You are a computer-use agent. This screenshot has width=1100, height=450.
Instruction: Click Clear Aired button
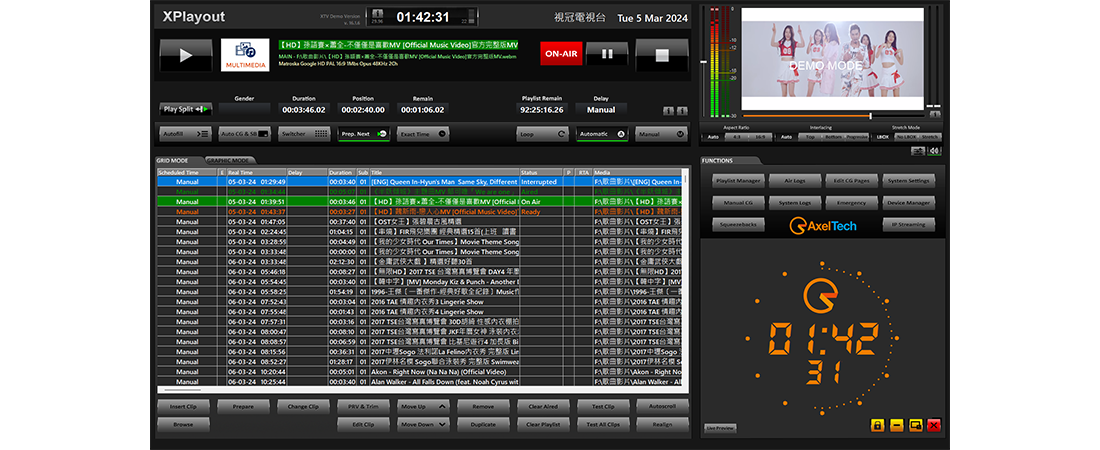pos(543,406)
